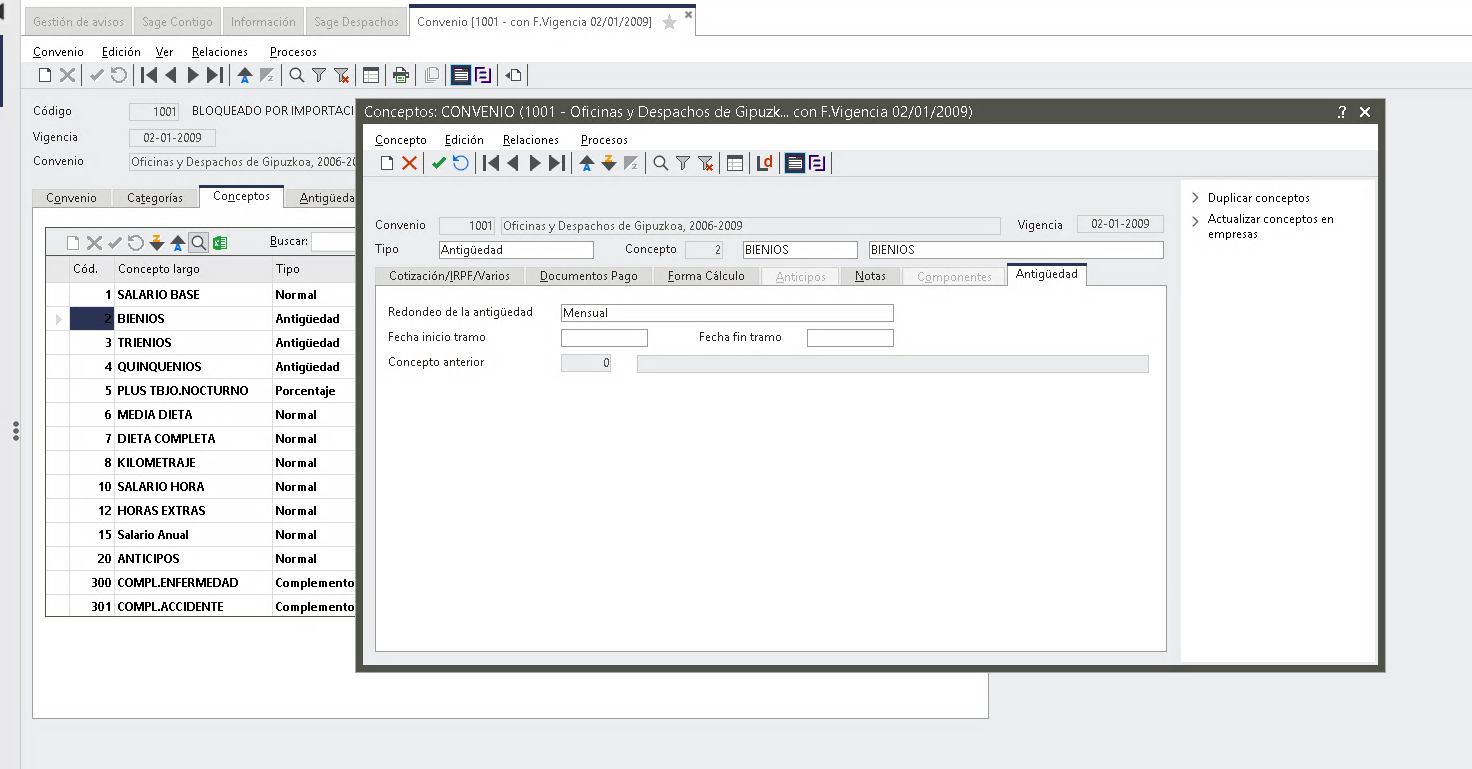Switch to Forma Cálculo tab

(x=706, y=276)
